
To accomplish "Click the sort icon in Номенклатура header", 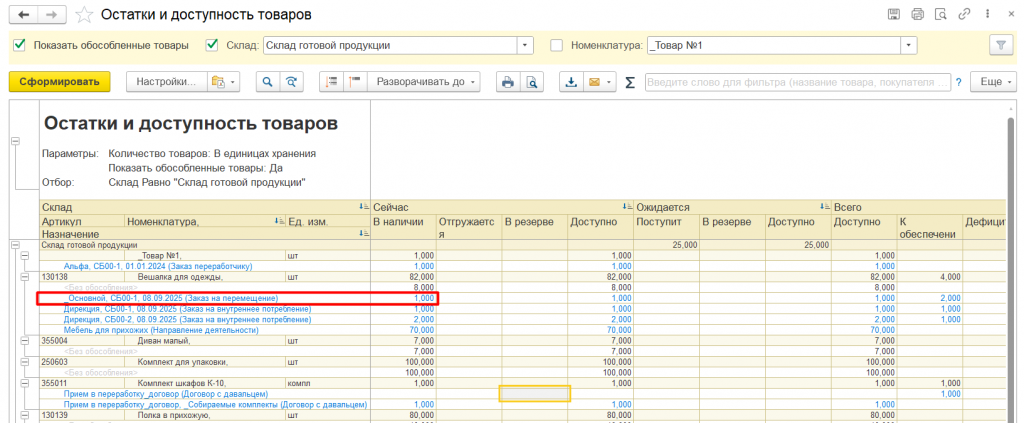I will click(280, 222).
